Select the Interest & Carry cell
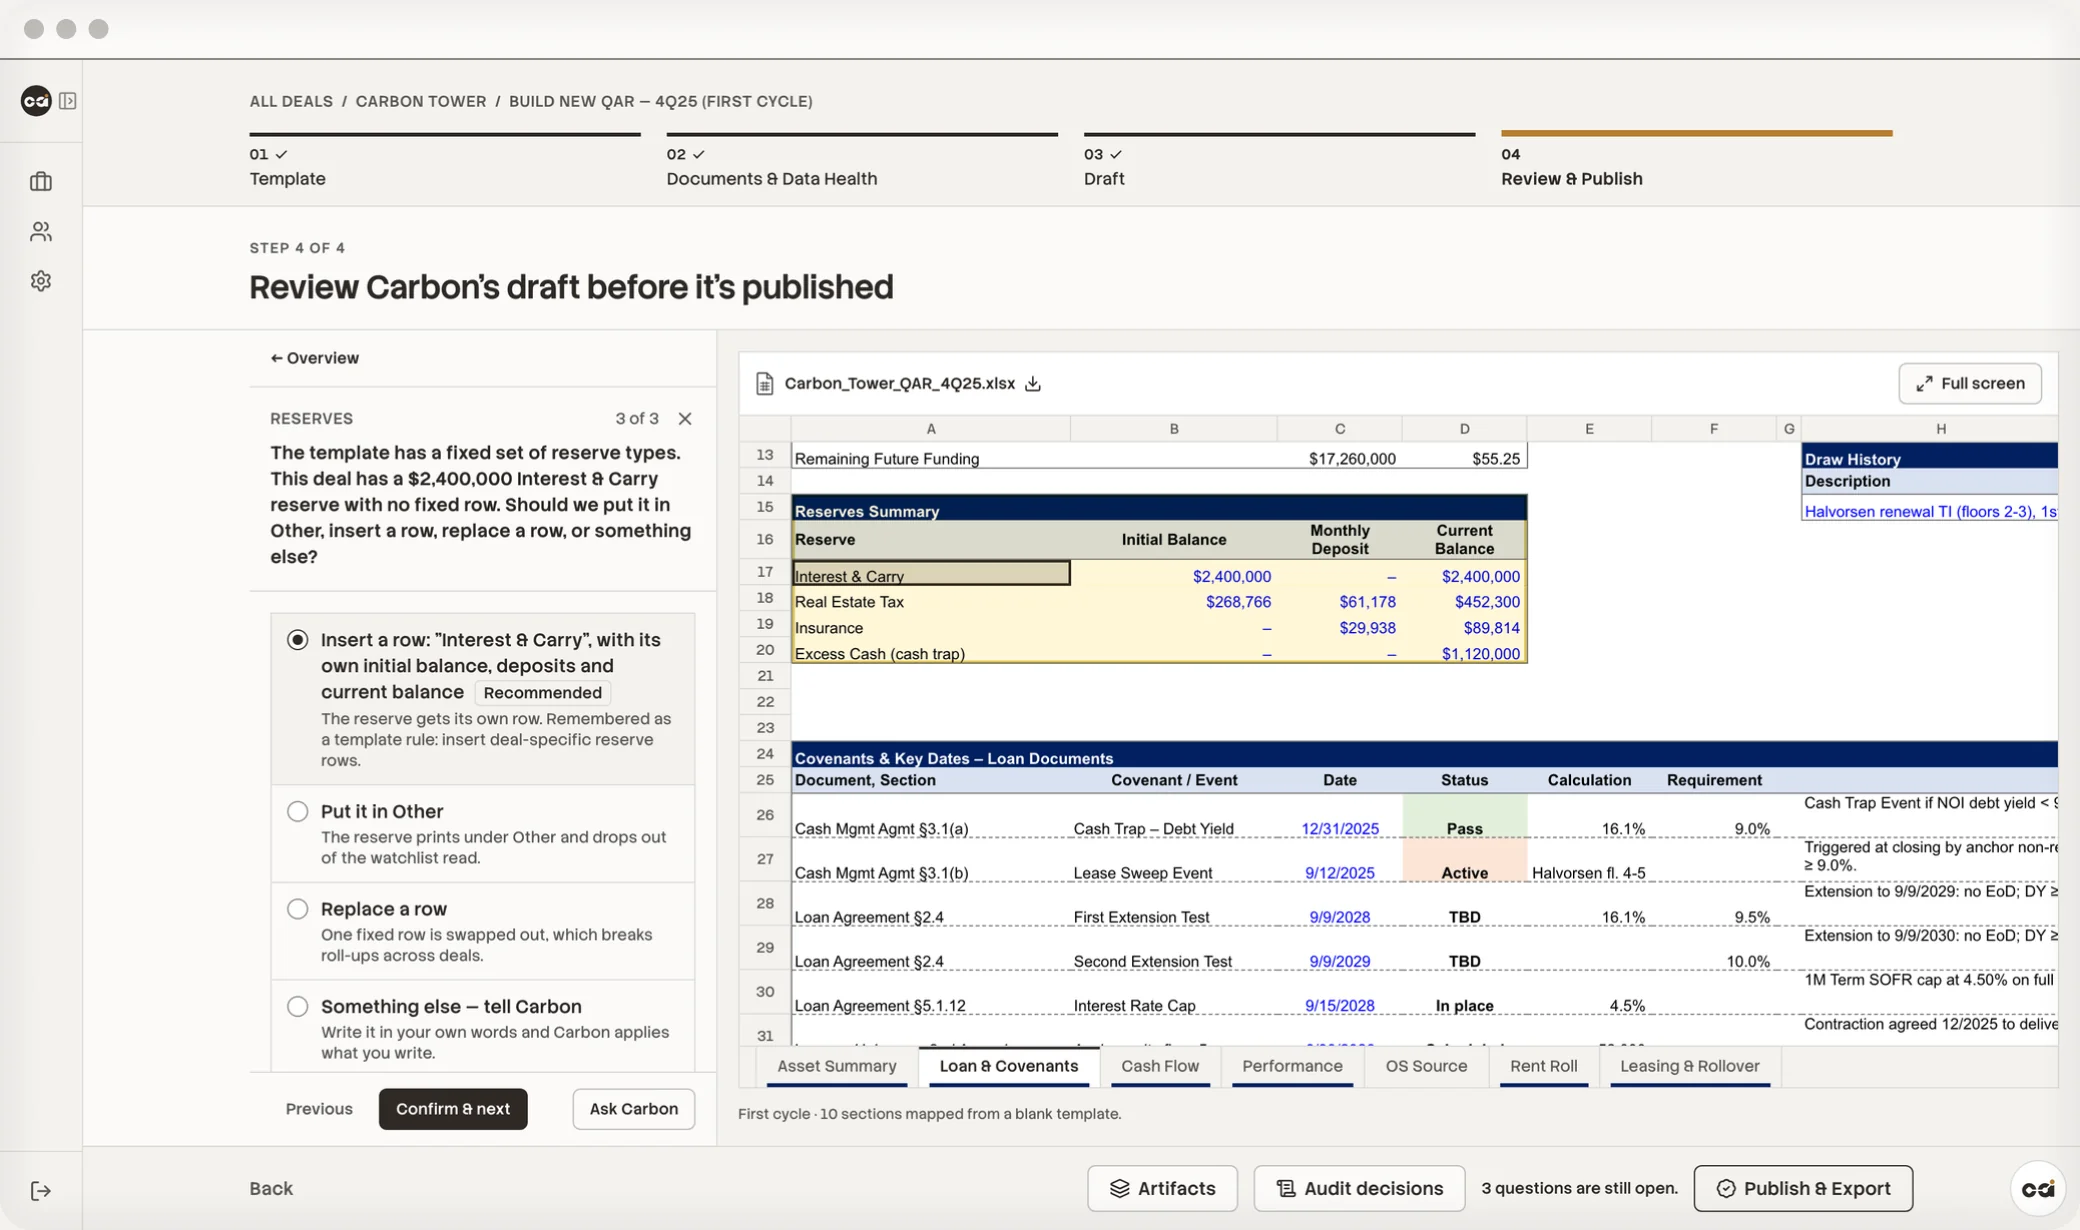The image size is (2080, 1230). pyautogui.click(x=931, y=575)
